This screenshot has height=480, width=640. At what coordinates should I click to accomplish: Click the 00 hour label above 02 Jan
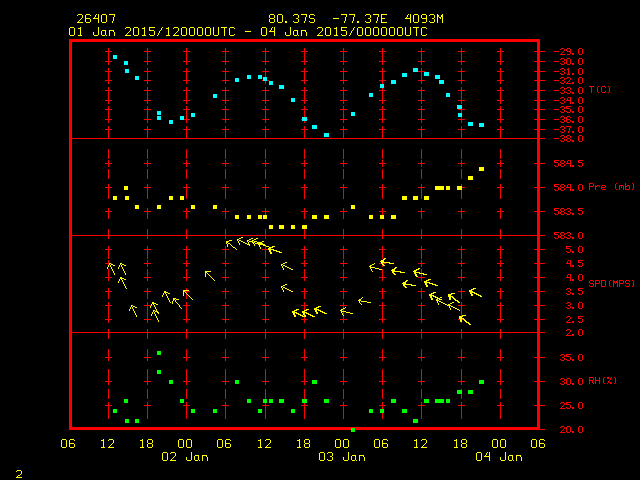[x=185, y=444]
